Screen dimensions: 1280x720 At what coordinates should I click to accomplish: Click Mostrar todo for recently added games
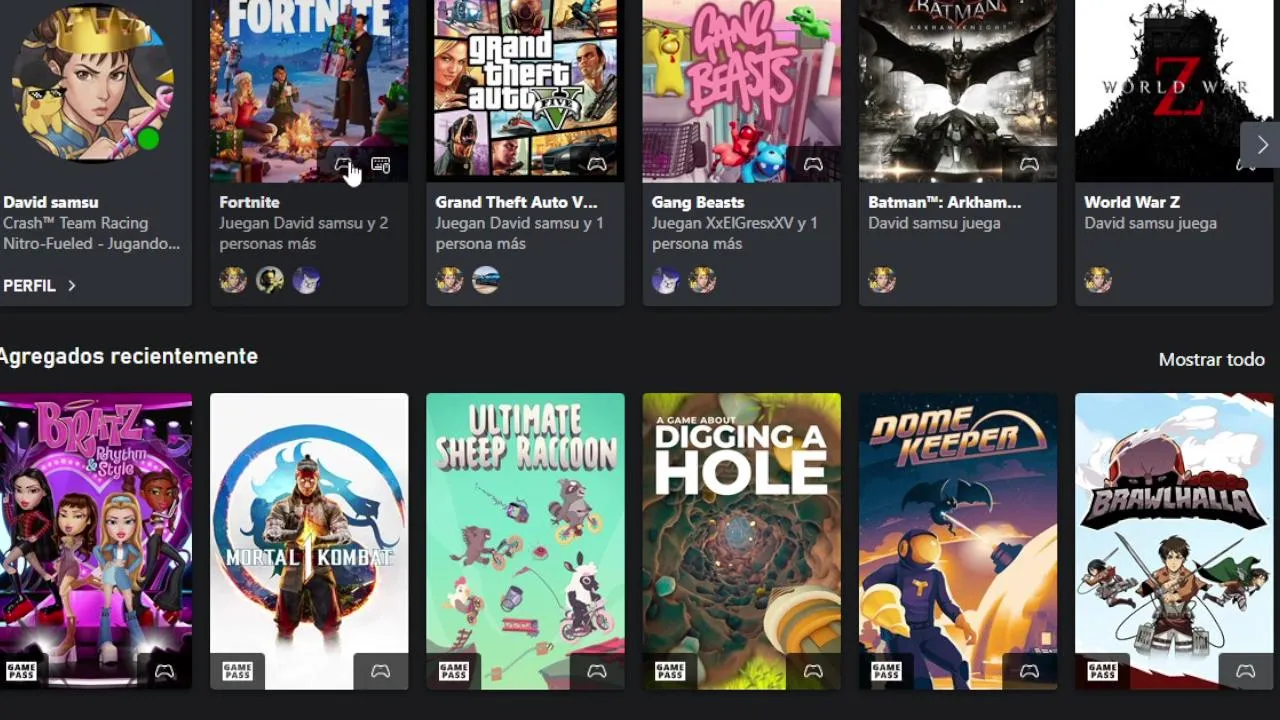pos(1211,359)
